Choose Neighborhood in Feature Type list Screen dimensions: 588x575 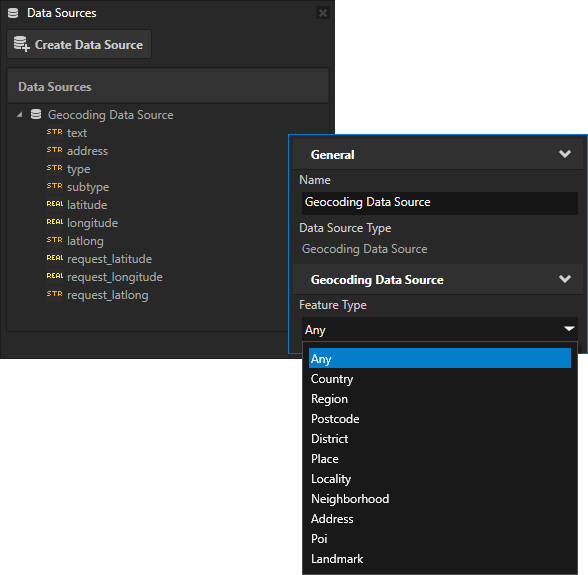(x=440, y=499)
